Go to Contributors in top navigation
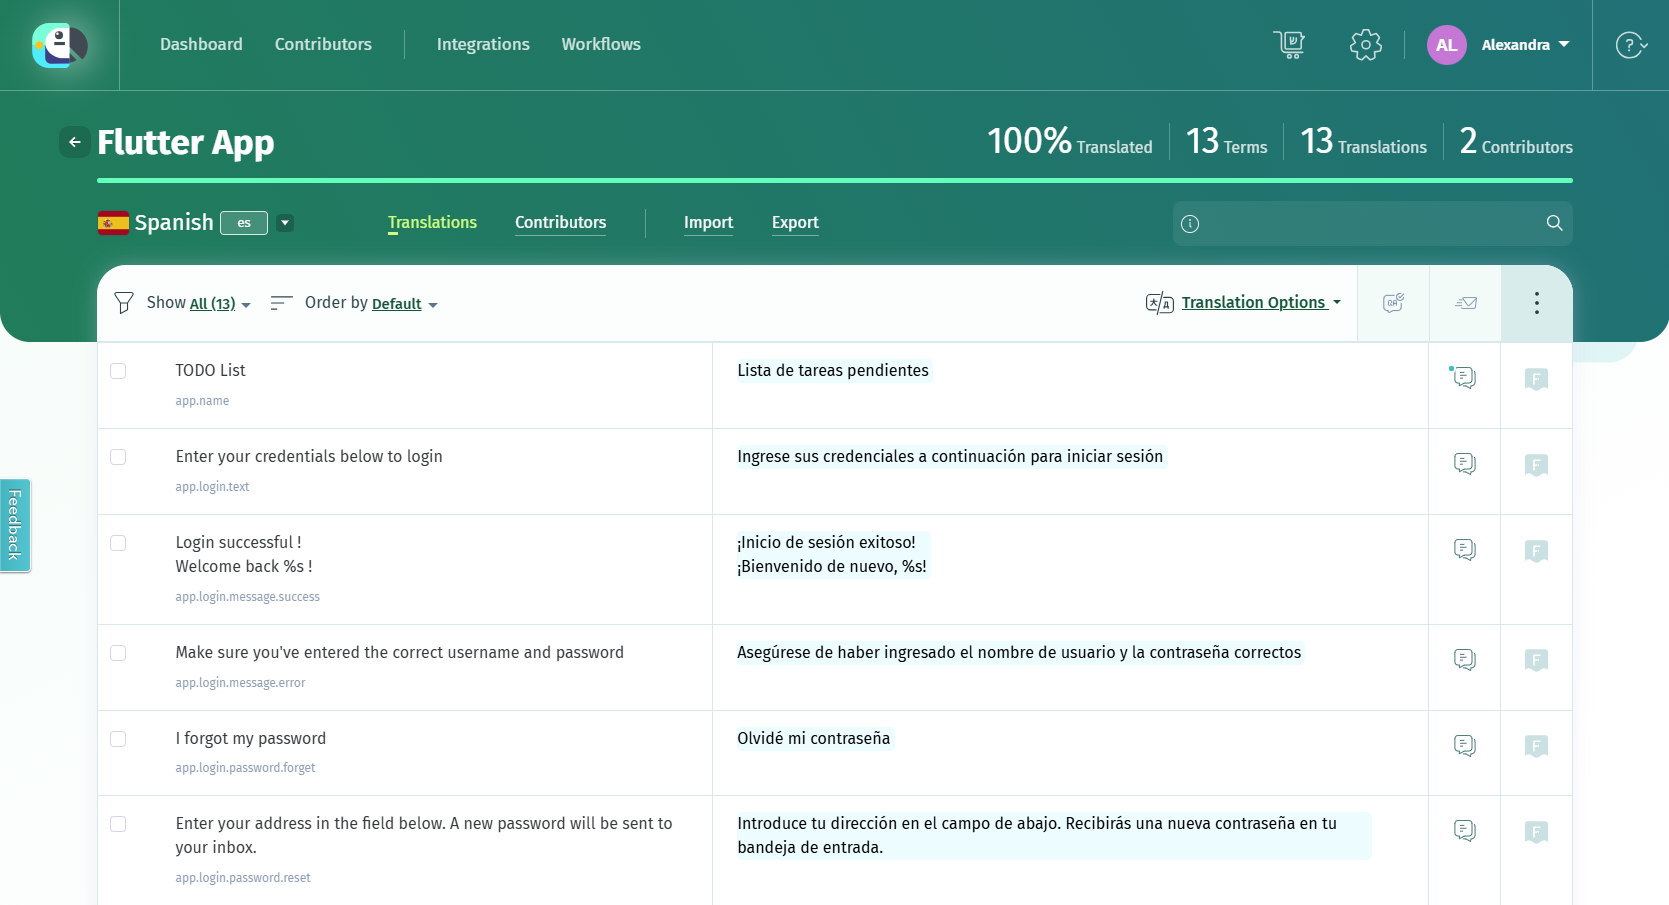The height and width of the screenshot is (905, 1669). coord(323,45)
